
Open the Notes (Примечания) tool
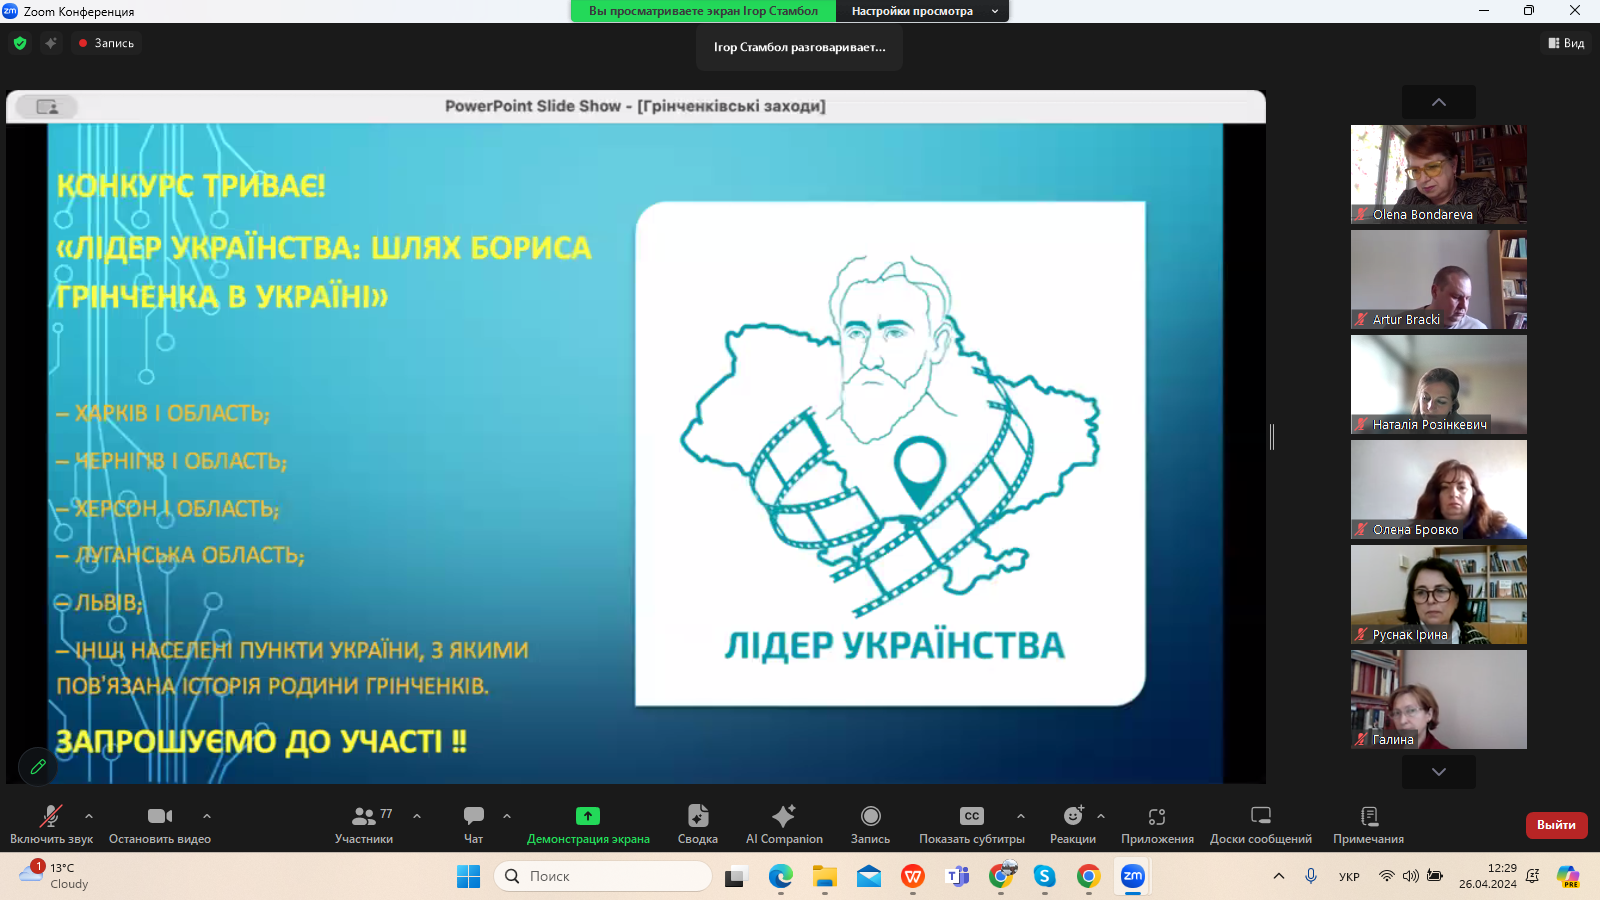click(1368, 824)
